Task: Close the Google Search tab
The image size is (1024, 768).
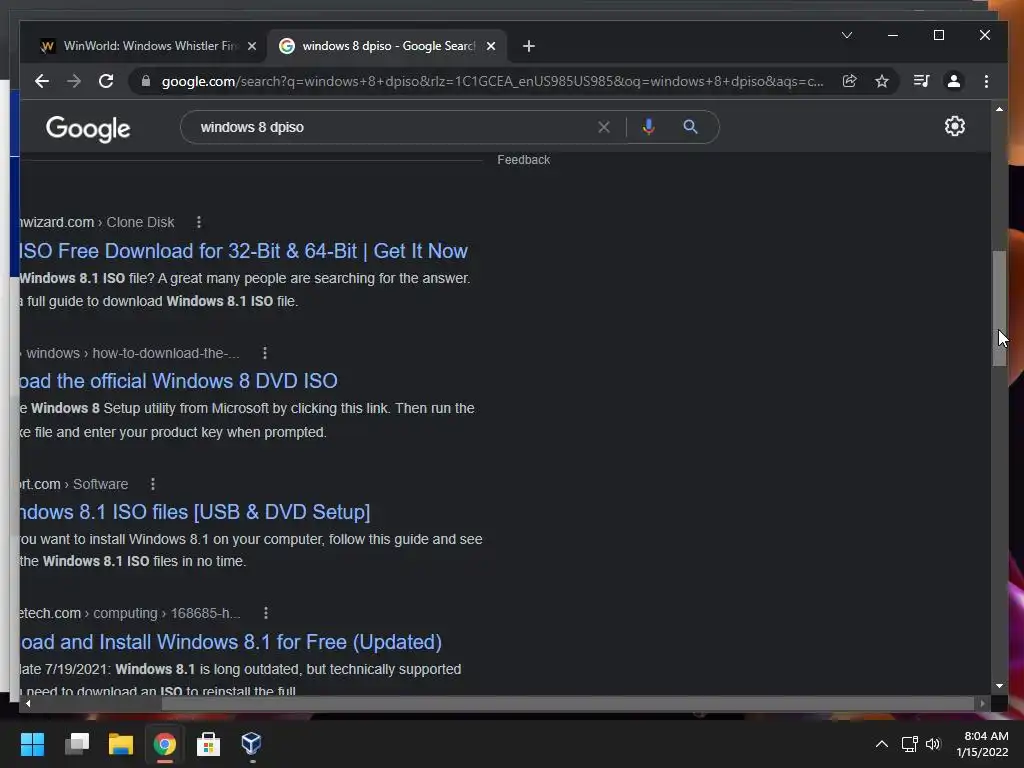Action: coord(491,46)
